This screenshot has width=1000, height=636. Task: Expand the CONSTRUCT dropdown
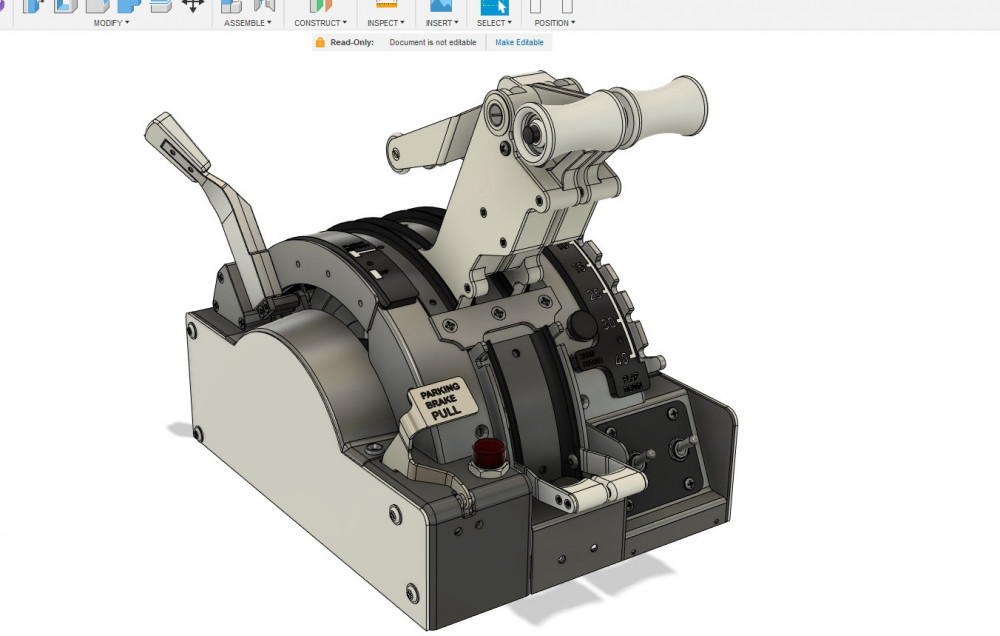pyautogui.click(x=320, y=22)
